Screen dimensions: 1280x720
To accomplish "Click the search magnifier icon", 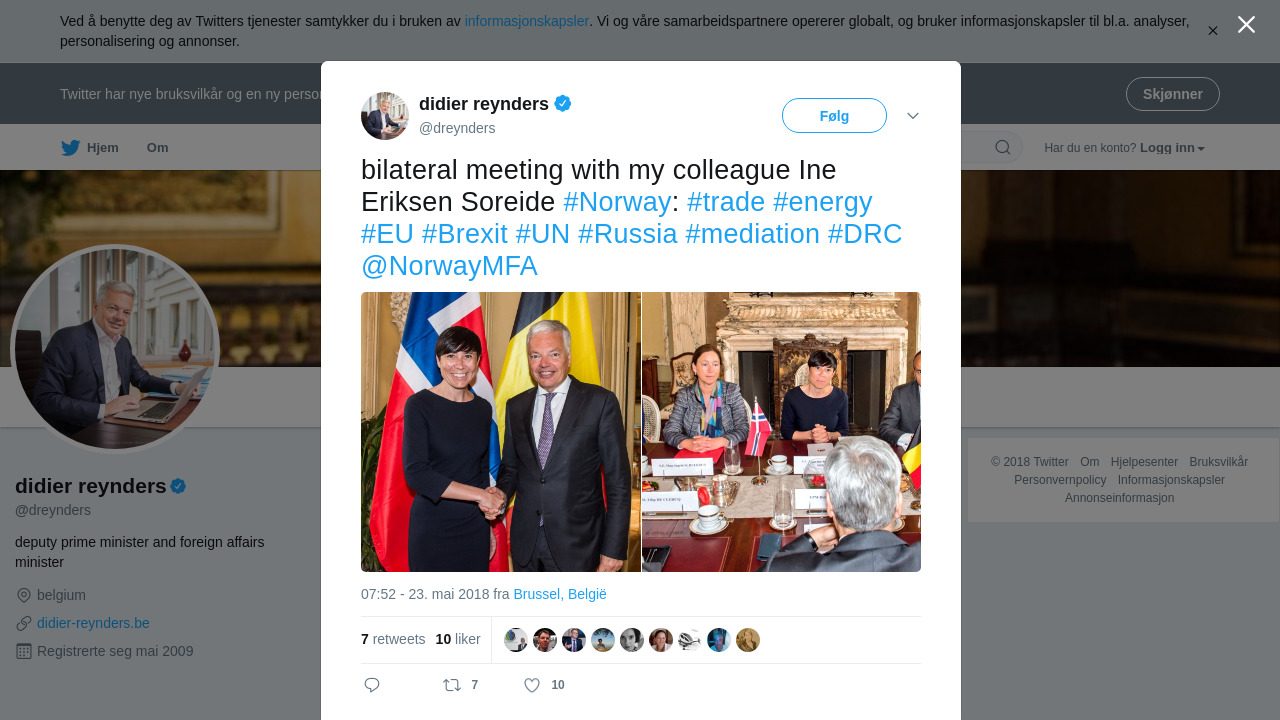I will tap(1002, 148).
